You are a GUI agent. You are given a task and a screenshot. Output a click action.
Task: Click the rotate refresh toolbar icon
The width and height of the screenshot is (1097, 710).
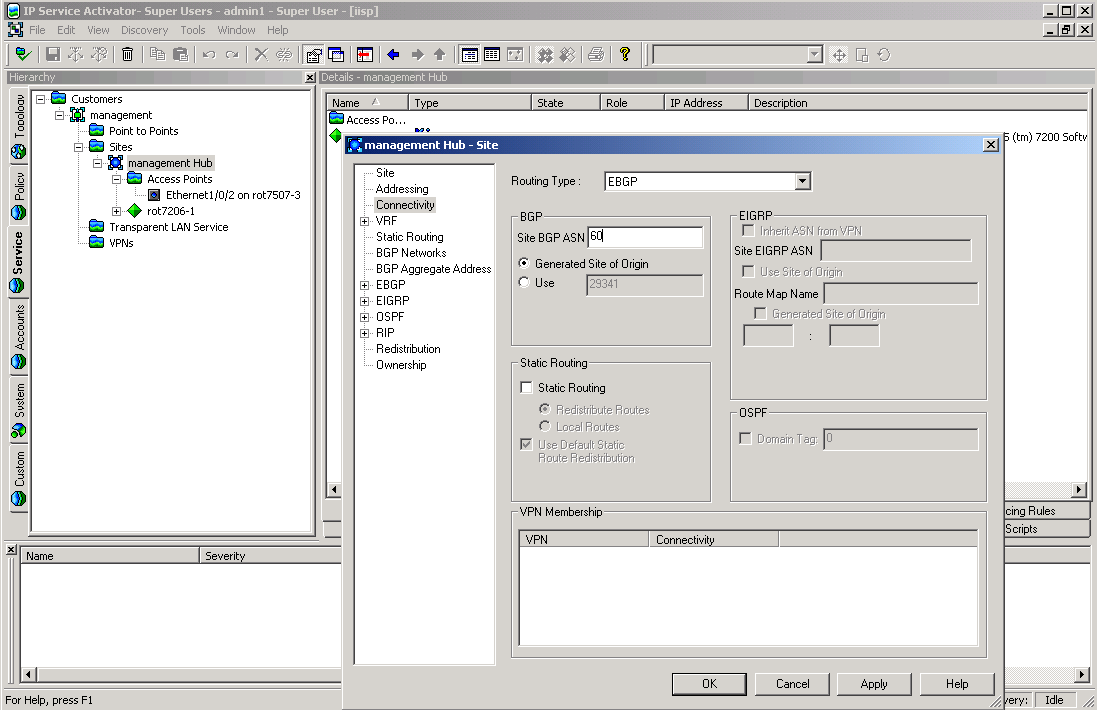884,55
